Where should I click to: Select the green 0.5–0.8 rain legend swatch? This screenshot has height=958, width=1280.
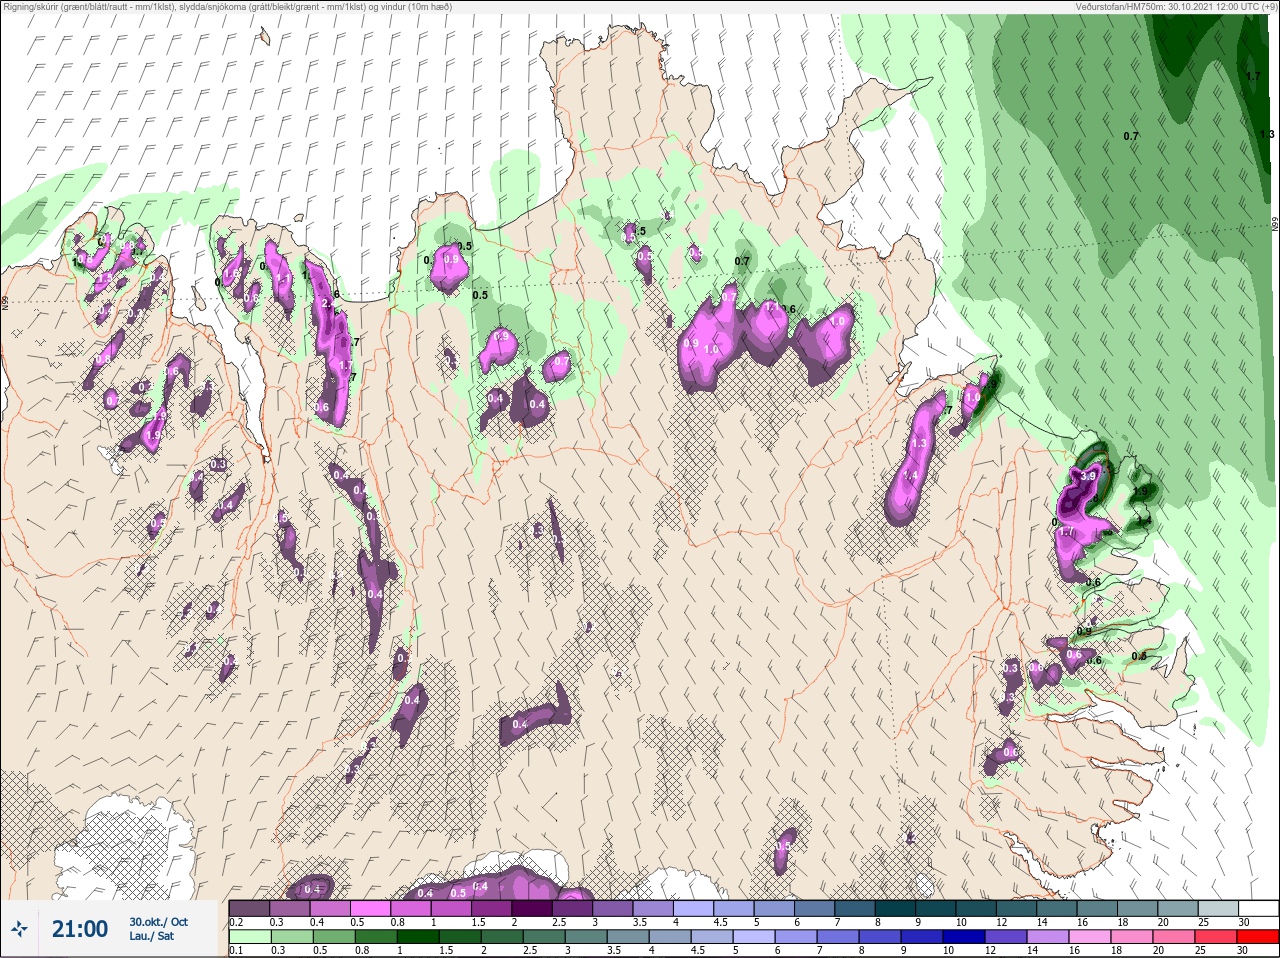point(334,937)
